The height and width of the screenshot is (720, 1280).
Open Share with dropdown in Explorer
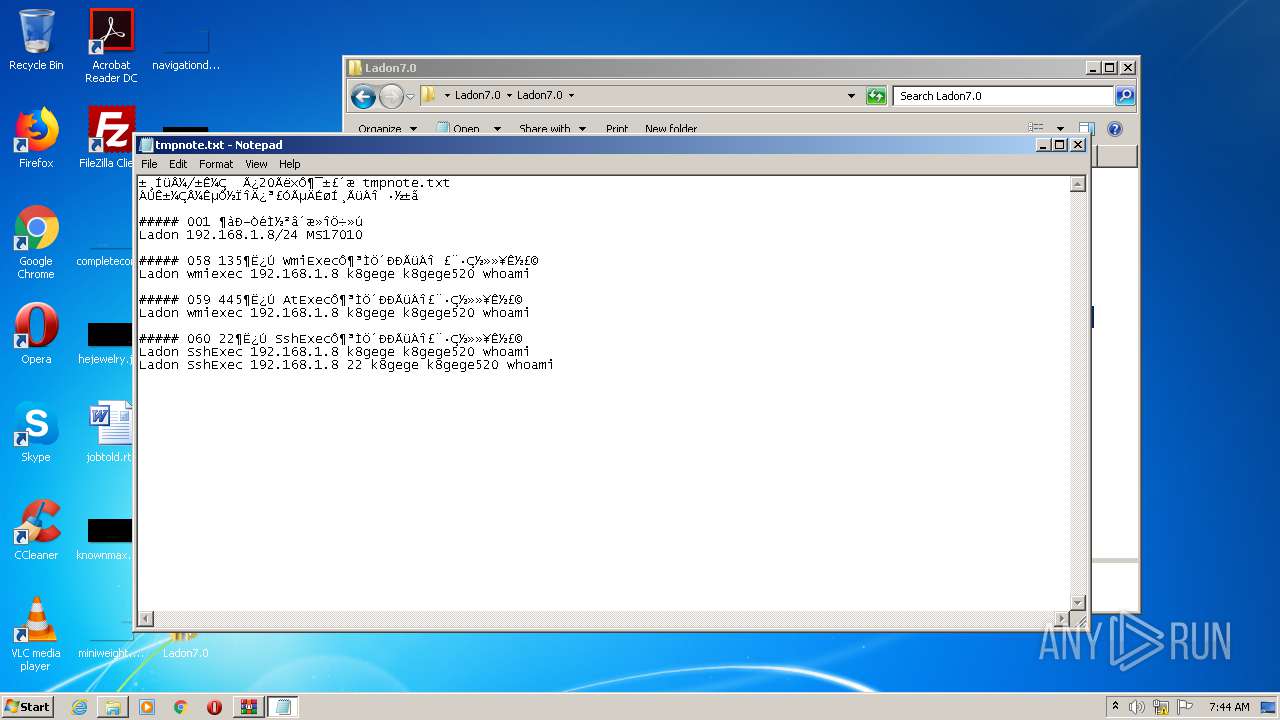[552, 129]
